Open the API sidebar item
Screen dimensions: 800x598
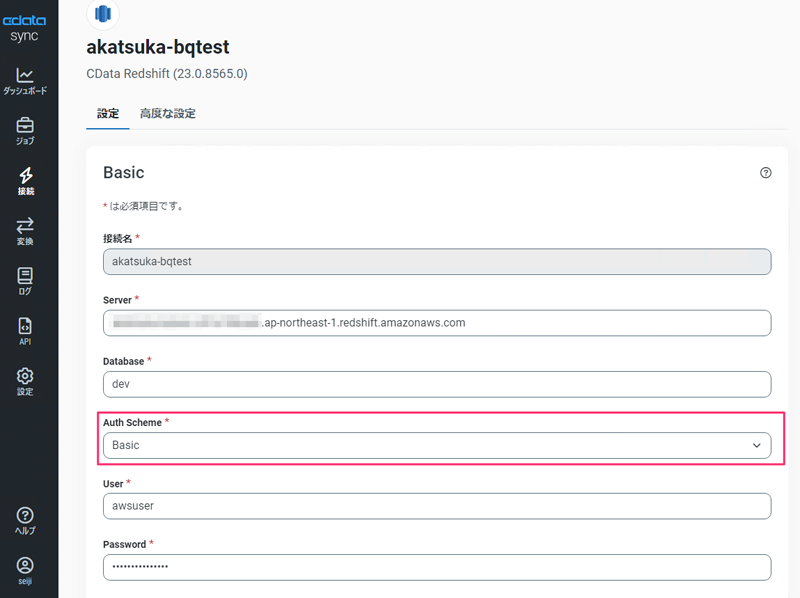tap(25, 332)
